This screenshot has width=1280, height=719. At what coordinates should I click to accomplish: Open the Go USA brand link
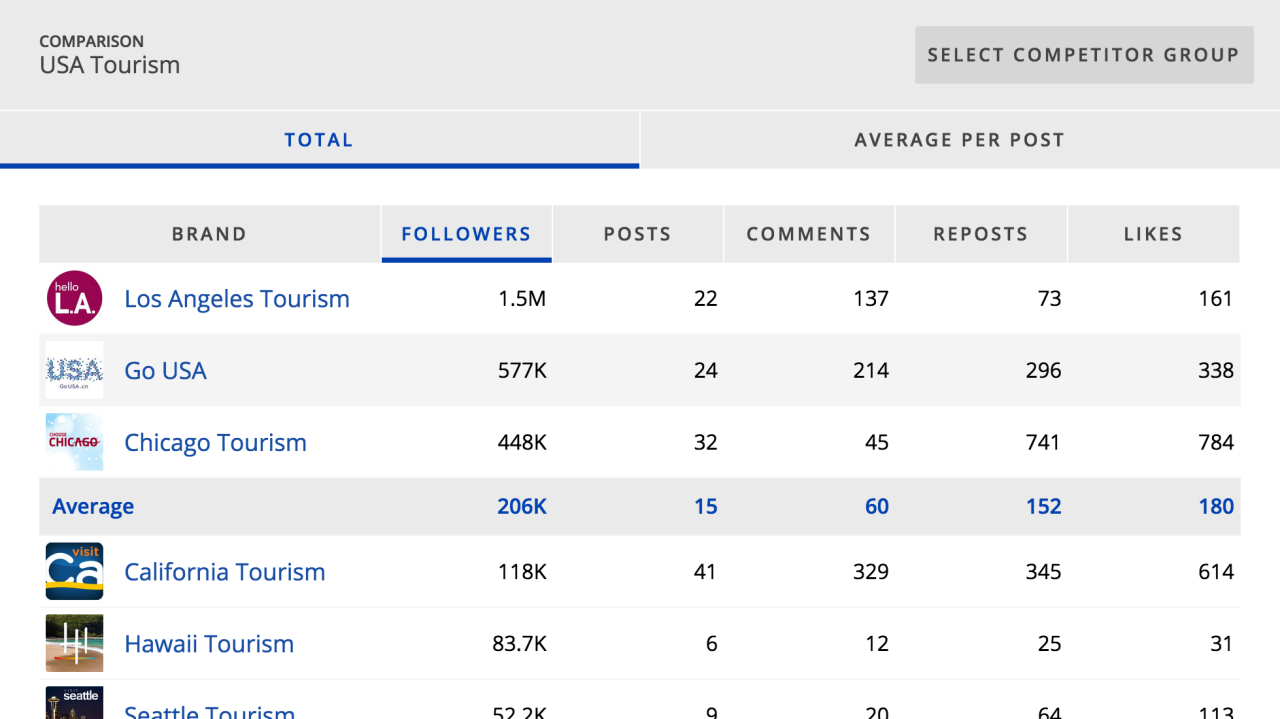[165, 371]
